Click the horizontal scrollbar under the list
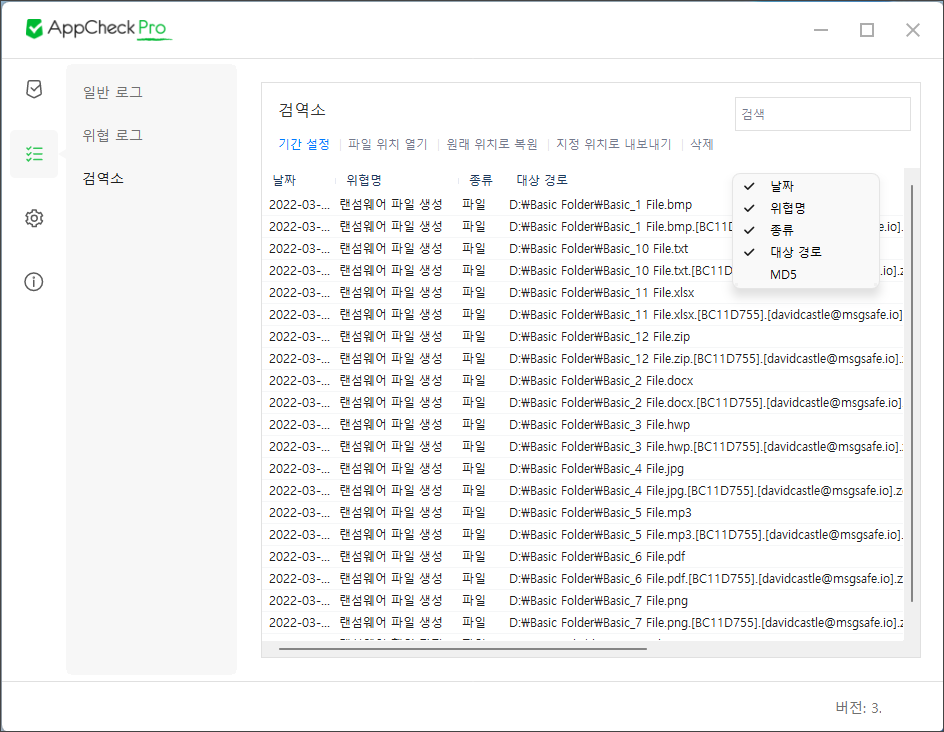Screen dimensions: 944x732 (x=462, y=648)
